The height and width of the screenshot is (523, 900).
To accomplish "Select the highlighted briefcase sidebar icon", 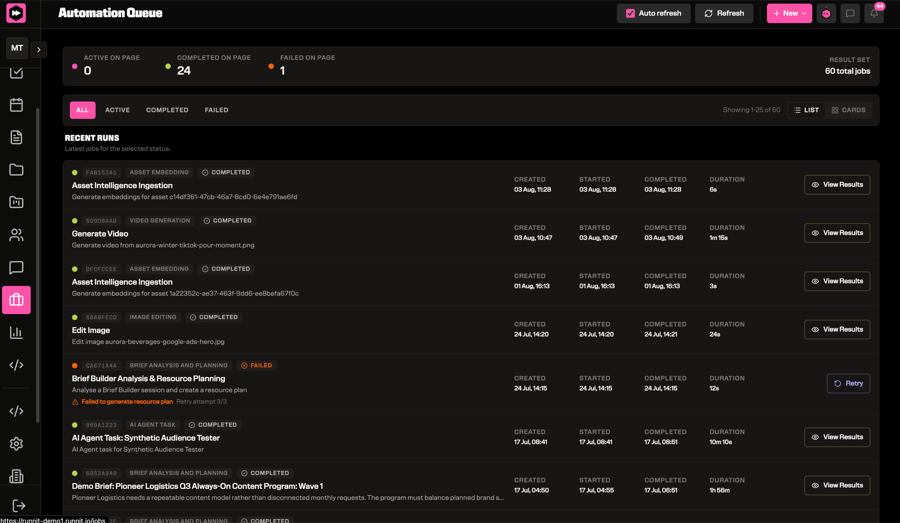I will 16,300.
